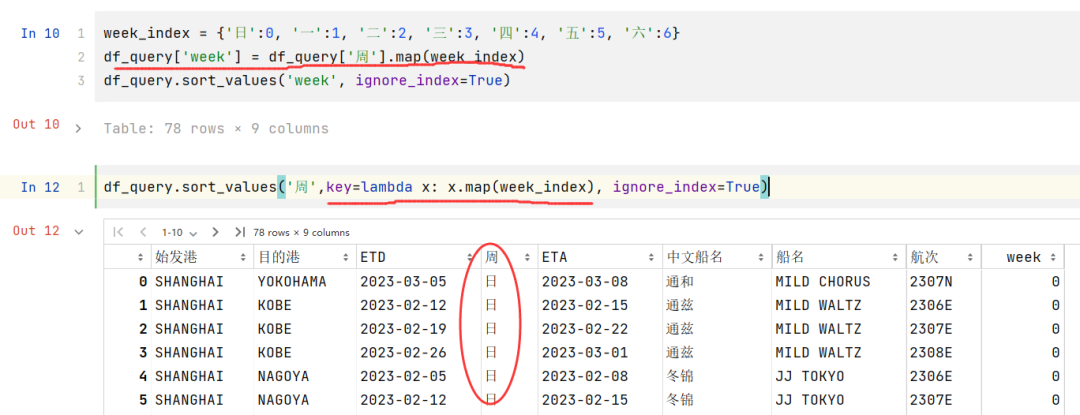Jump to last page of table

click(x=240, y=232)
